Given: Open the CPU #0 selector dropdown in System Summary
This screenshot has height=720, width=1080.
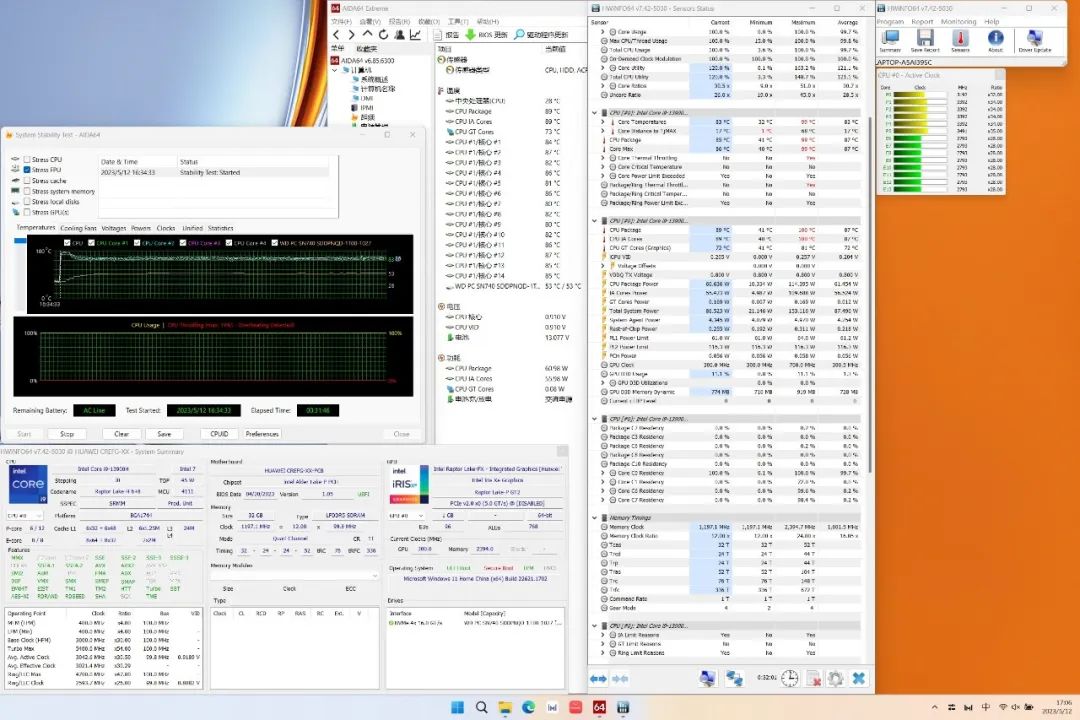Looking at the screenshot, I should point(24,515).
